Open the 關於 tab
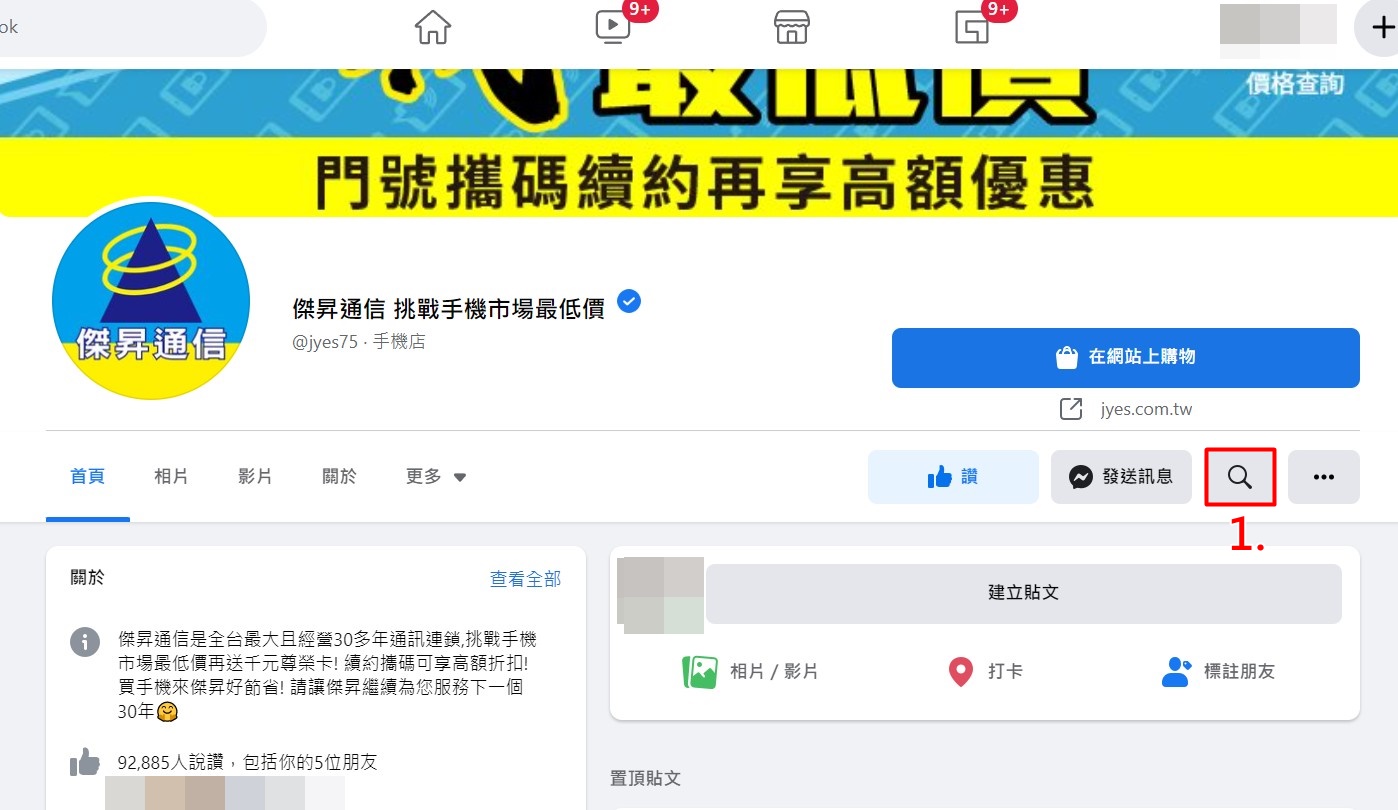 coord(339,477)
